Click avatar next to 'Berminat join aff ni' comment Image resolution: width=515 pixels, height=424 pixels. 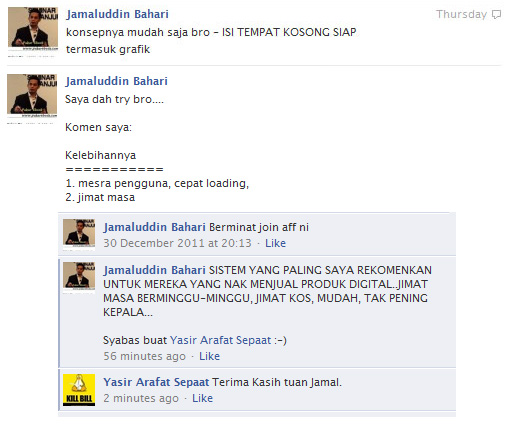tap(79, 233)
